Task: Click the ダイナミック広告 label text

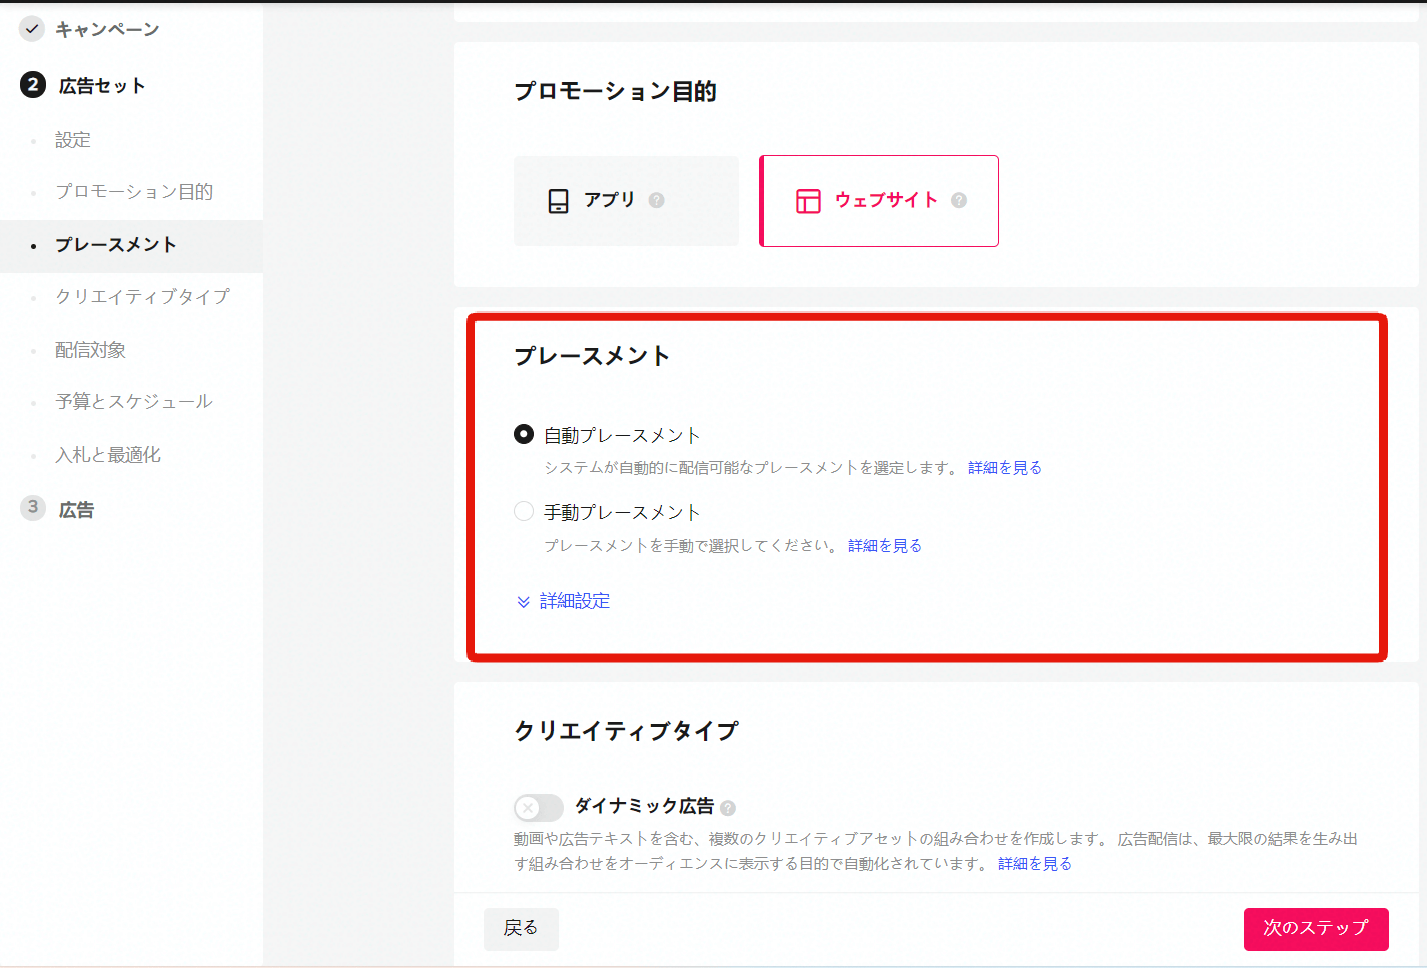Action: pos(644,807)
